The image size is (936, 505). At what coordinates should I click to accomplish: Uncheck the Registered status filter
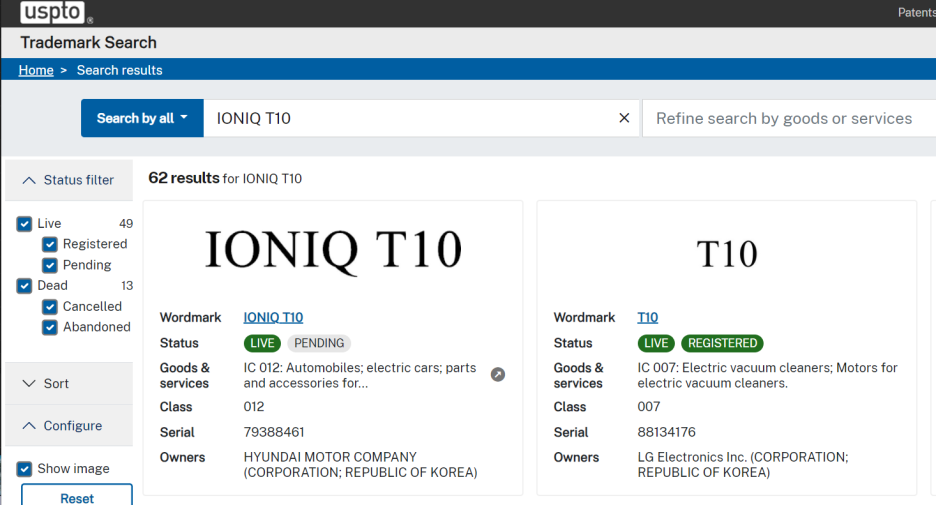50,244
